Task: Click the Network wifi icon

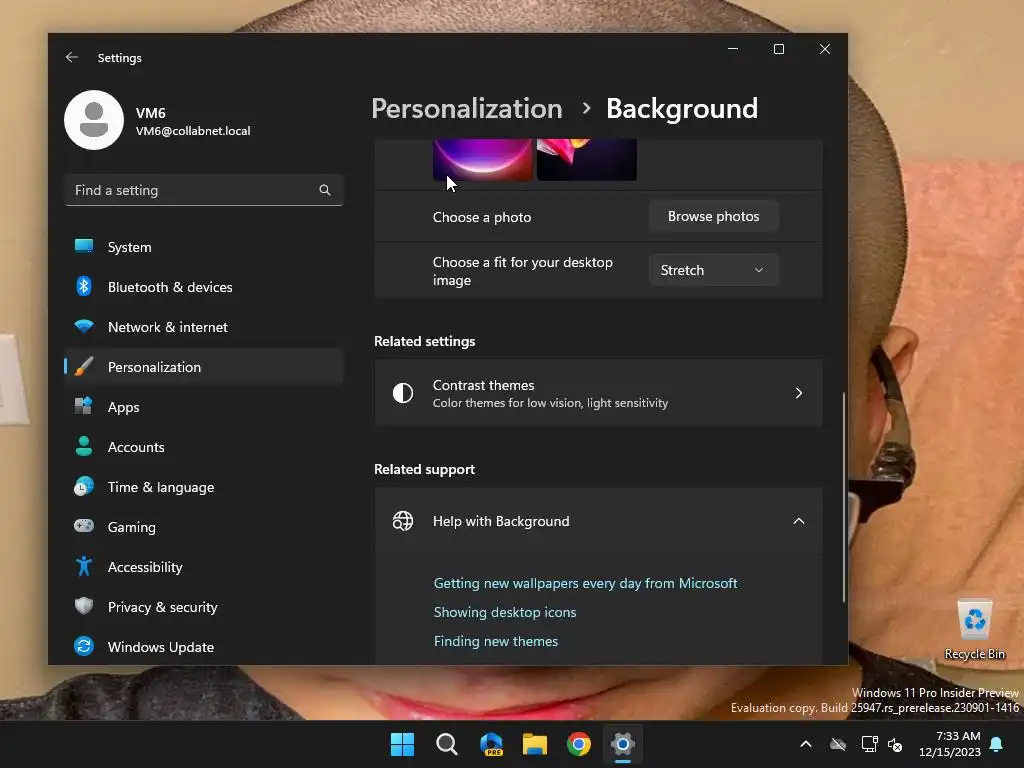Action: tap(84, 326)
